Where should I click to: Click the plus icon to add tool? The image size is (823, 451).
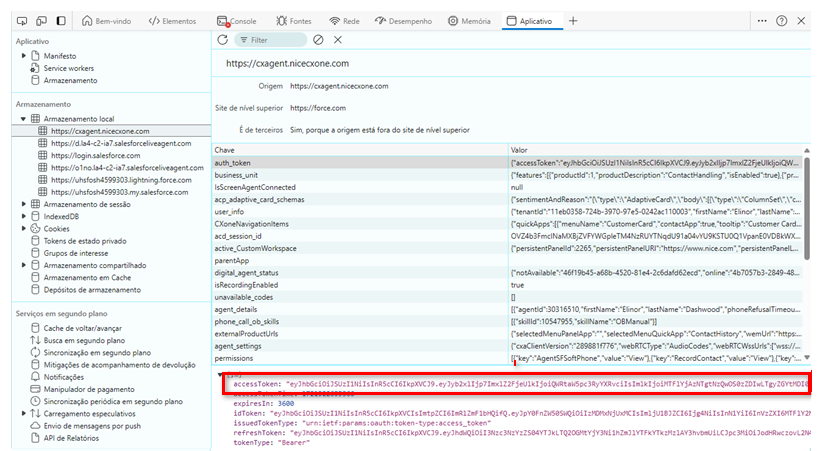pyautogui.click(x=573, y=21)
